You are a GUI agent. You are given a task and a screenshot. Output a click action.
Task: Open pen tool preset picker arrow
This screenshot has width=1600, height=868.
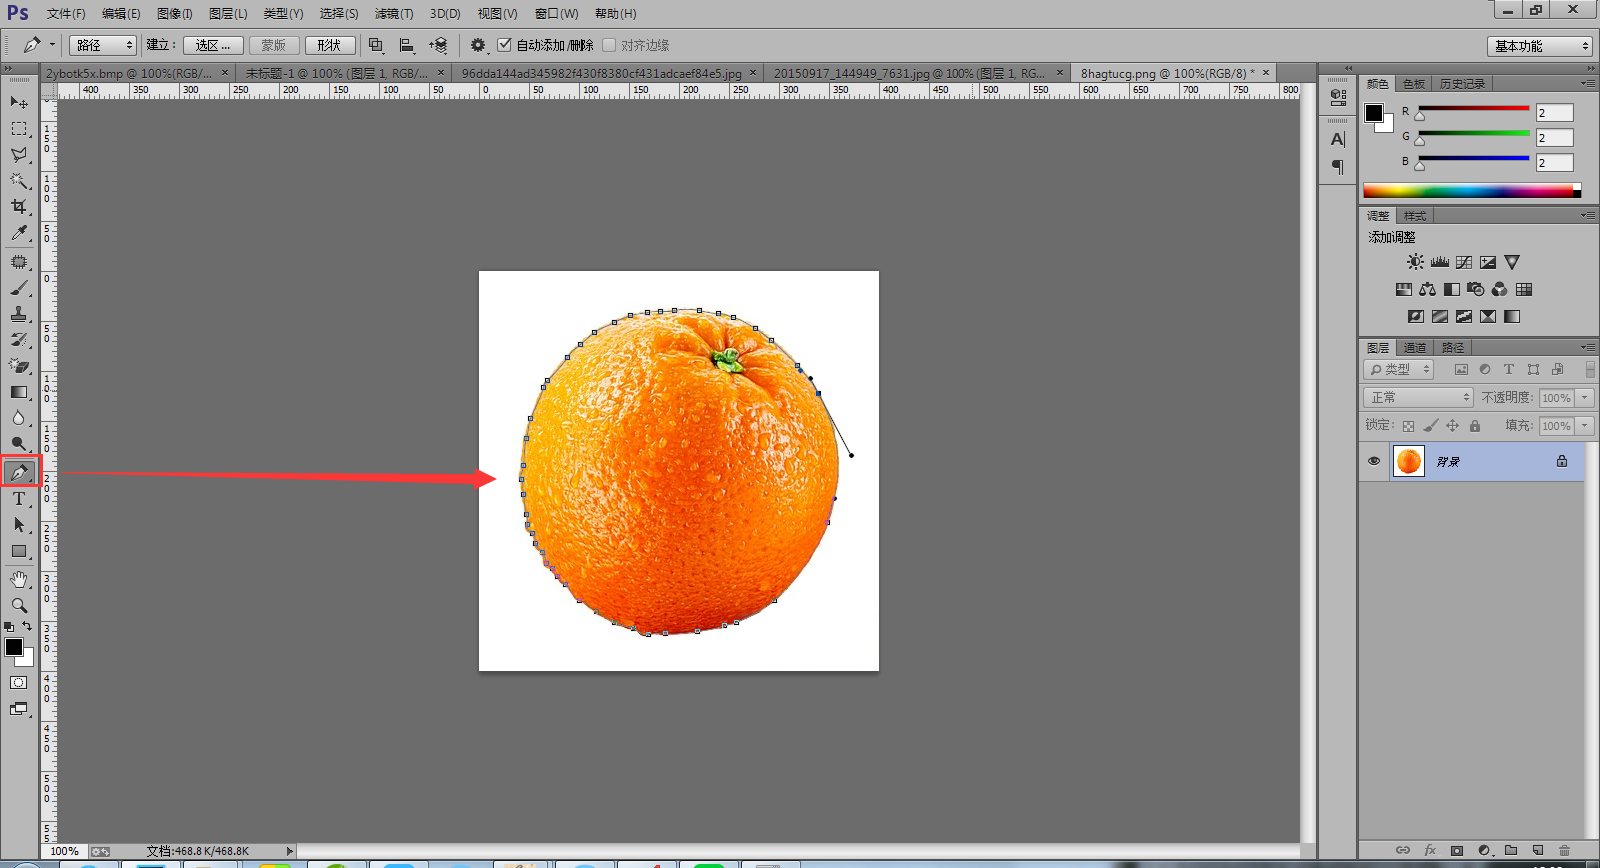52,44
